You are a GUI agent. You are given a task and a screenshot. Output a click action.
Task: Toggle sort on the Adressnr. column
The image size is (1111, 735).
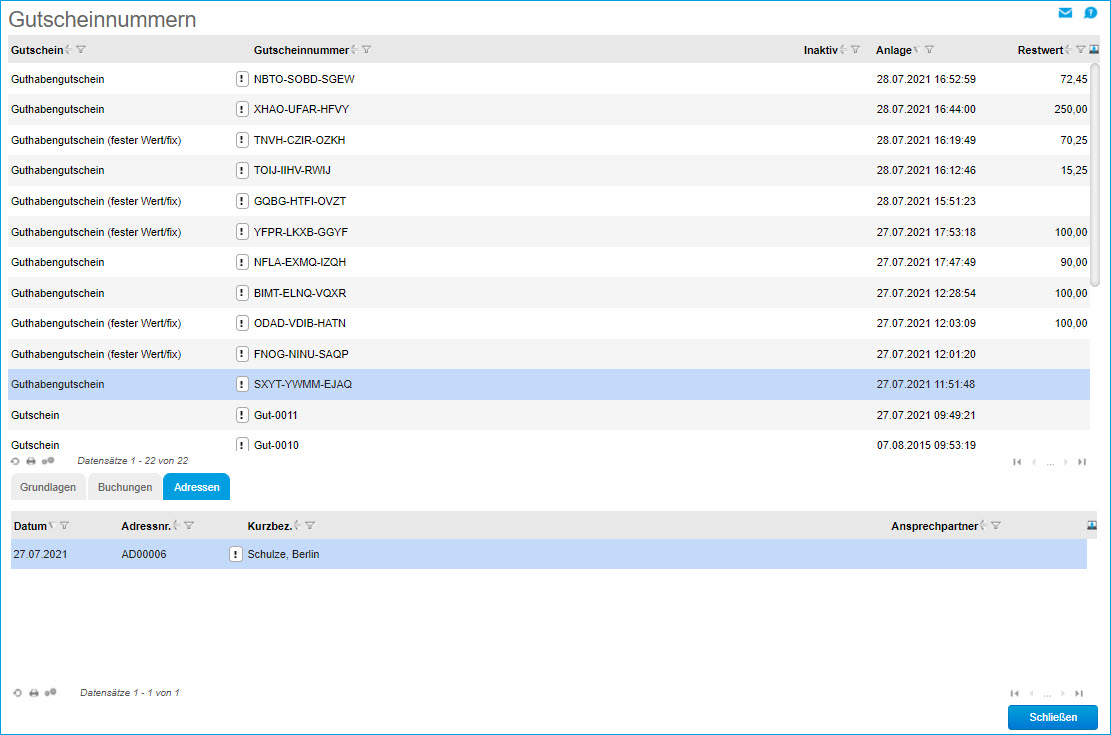tap(176, 526)
